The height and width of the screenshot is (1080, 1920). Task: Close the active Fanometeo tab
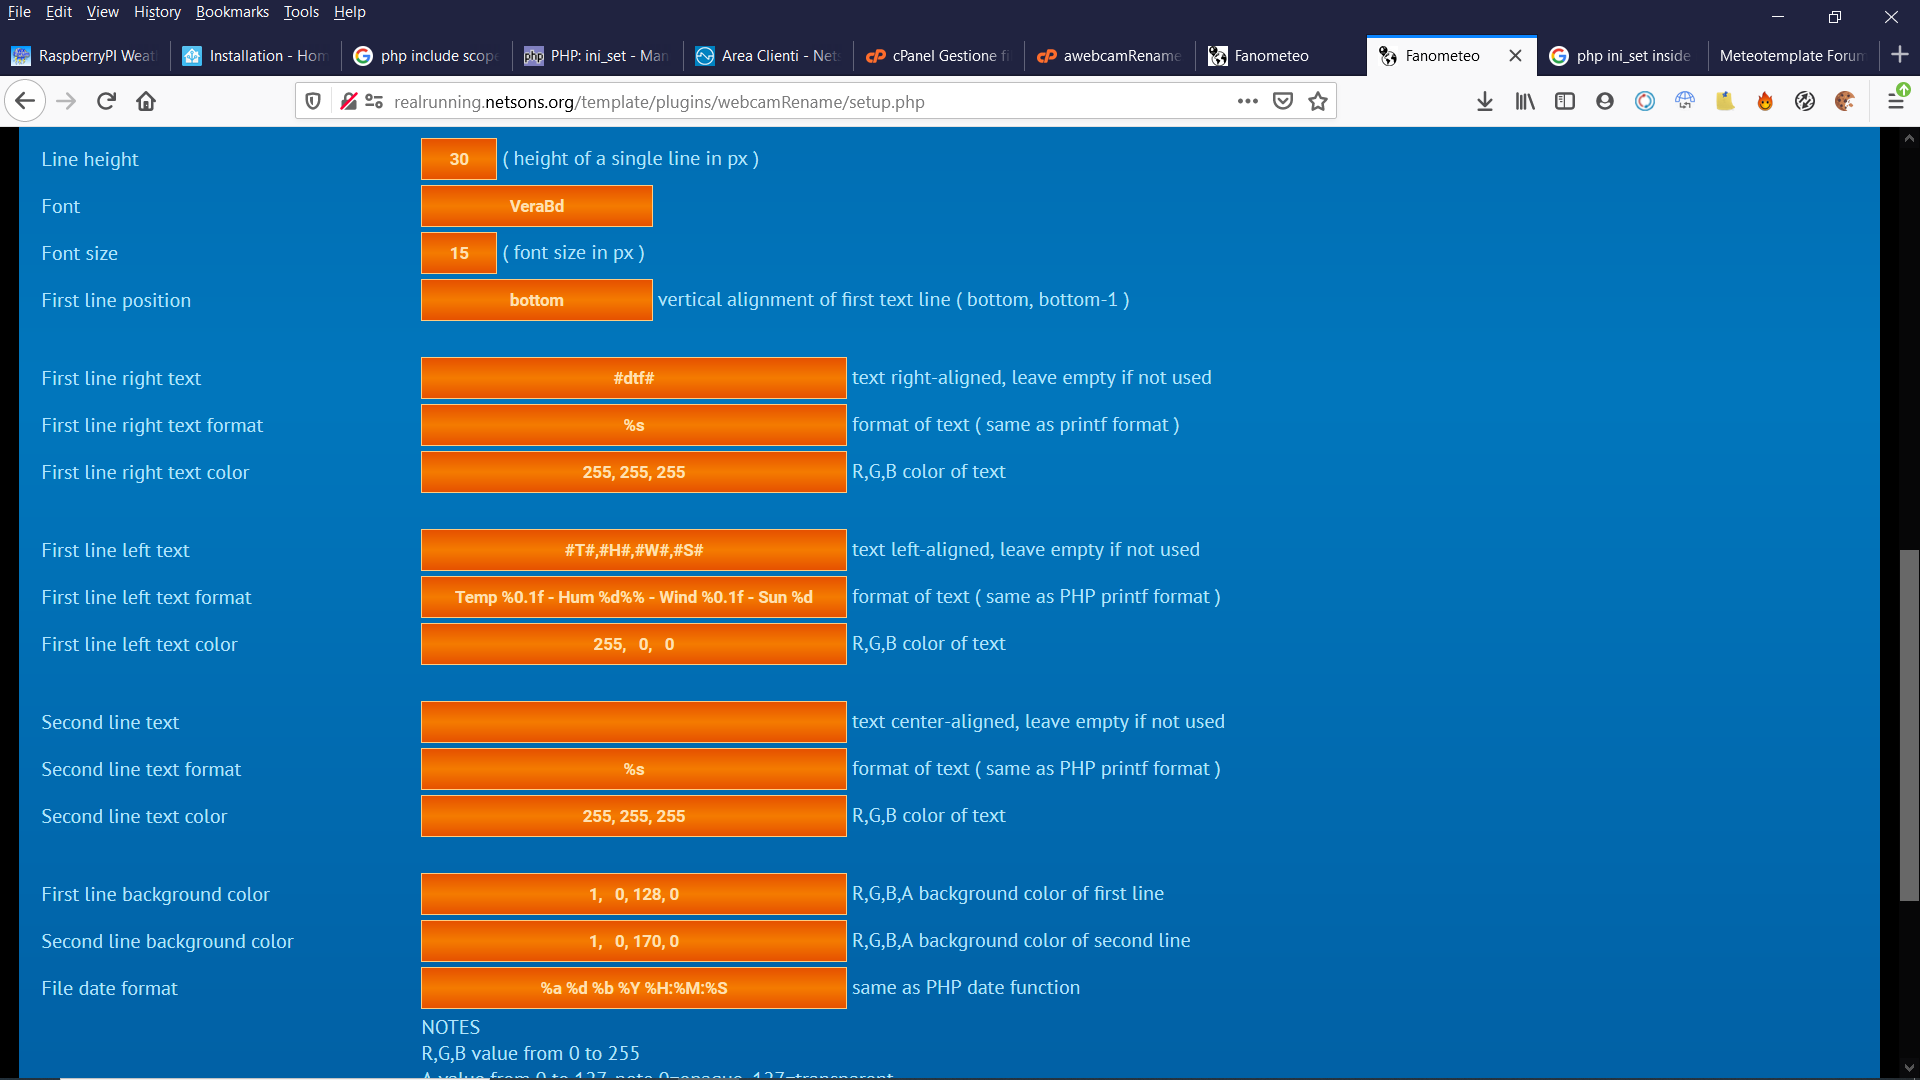(x=1515, y=56)
